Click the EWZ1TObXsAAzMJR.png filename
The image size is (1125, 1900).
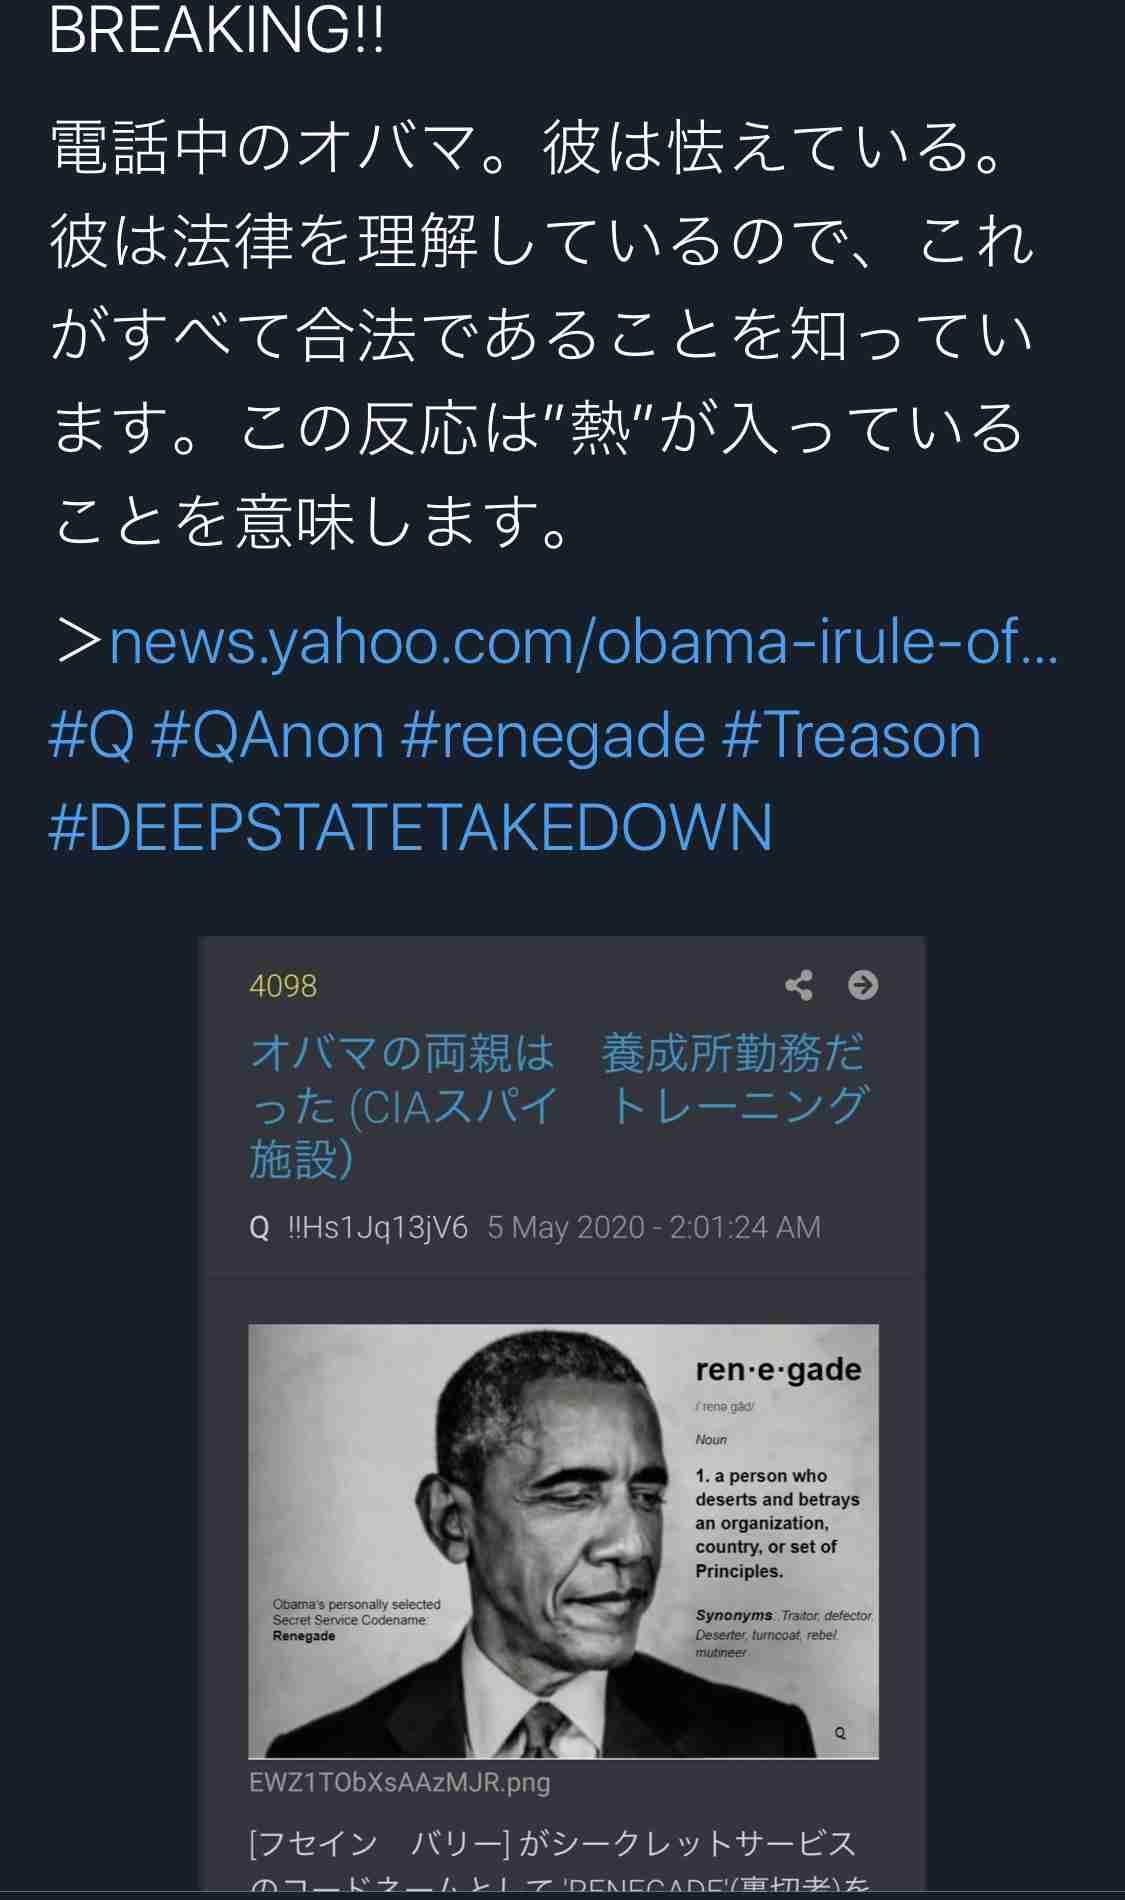[x=400, y=1783]
